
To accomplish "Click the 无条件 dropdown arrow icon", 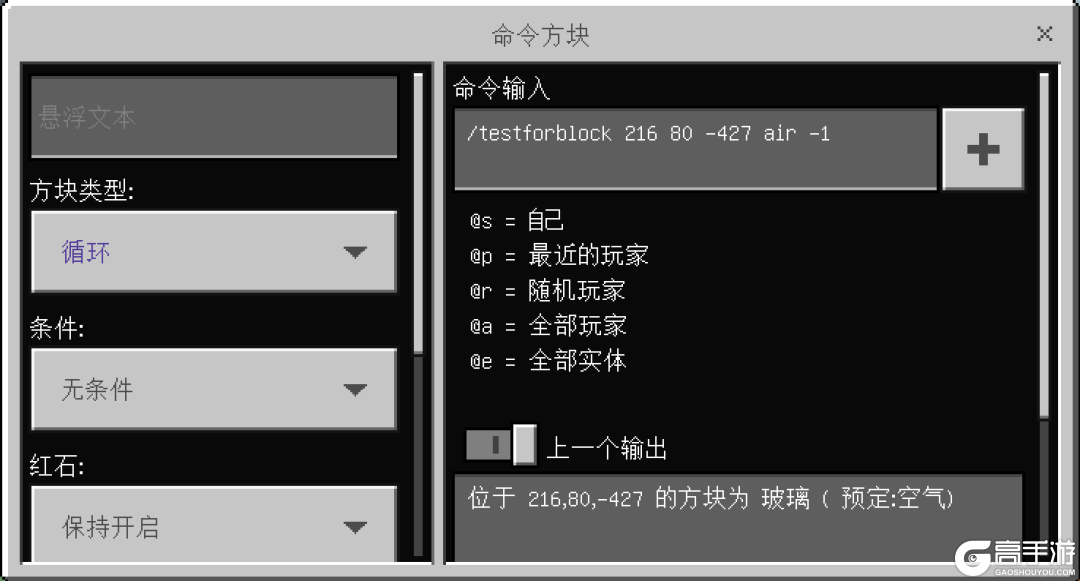I will pos(355,390).
